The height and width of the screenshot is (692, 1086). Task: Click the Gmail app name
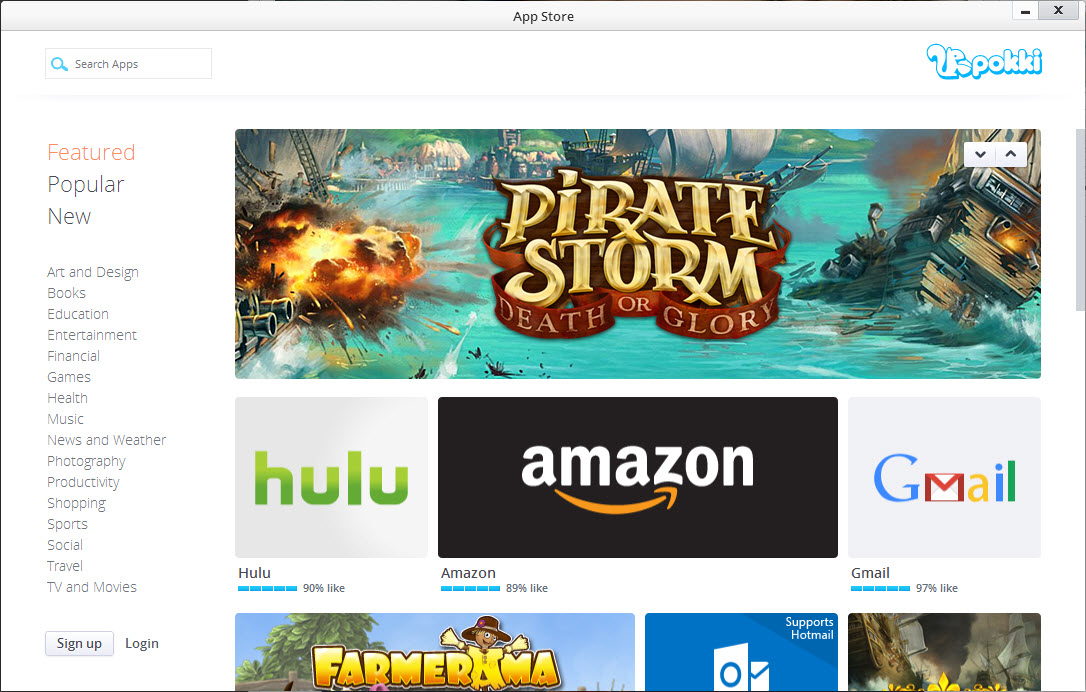(x=870, y=573)
